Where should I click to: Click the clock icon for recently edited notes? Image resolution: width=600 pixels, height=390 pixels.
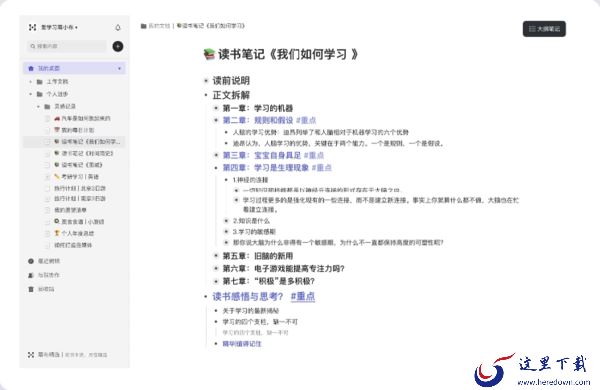coord(31,261)
